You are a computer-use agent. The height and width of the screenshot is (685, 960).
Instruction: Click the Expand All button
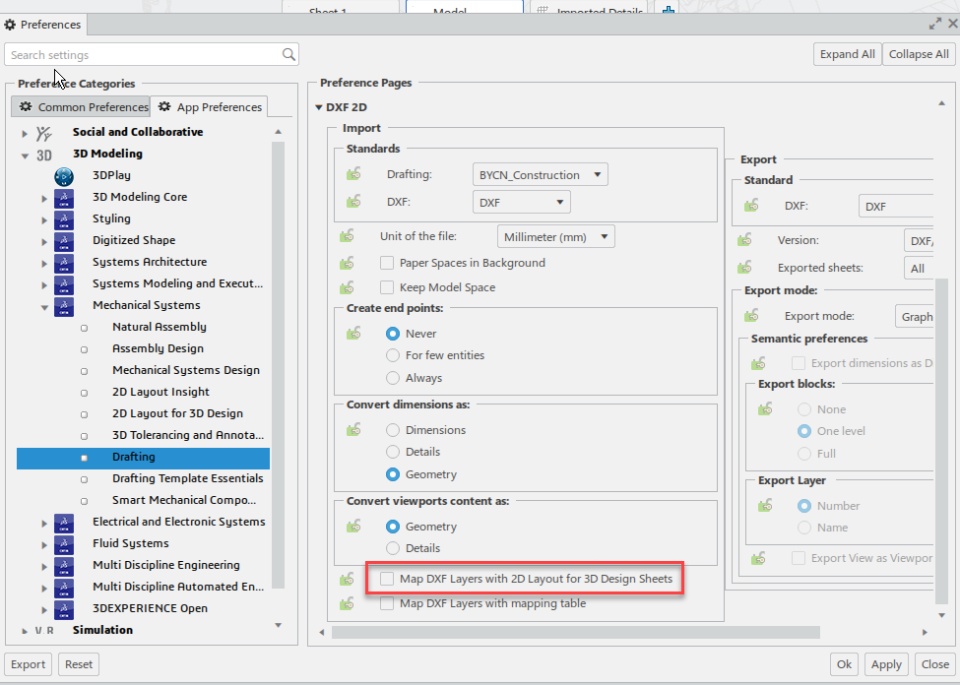coord(847,54)
